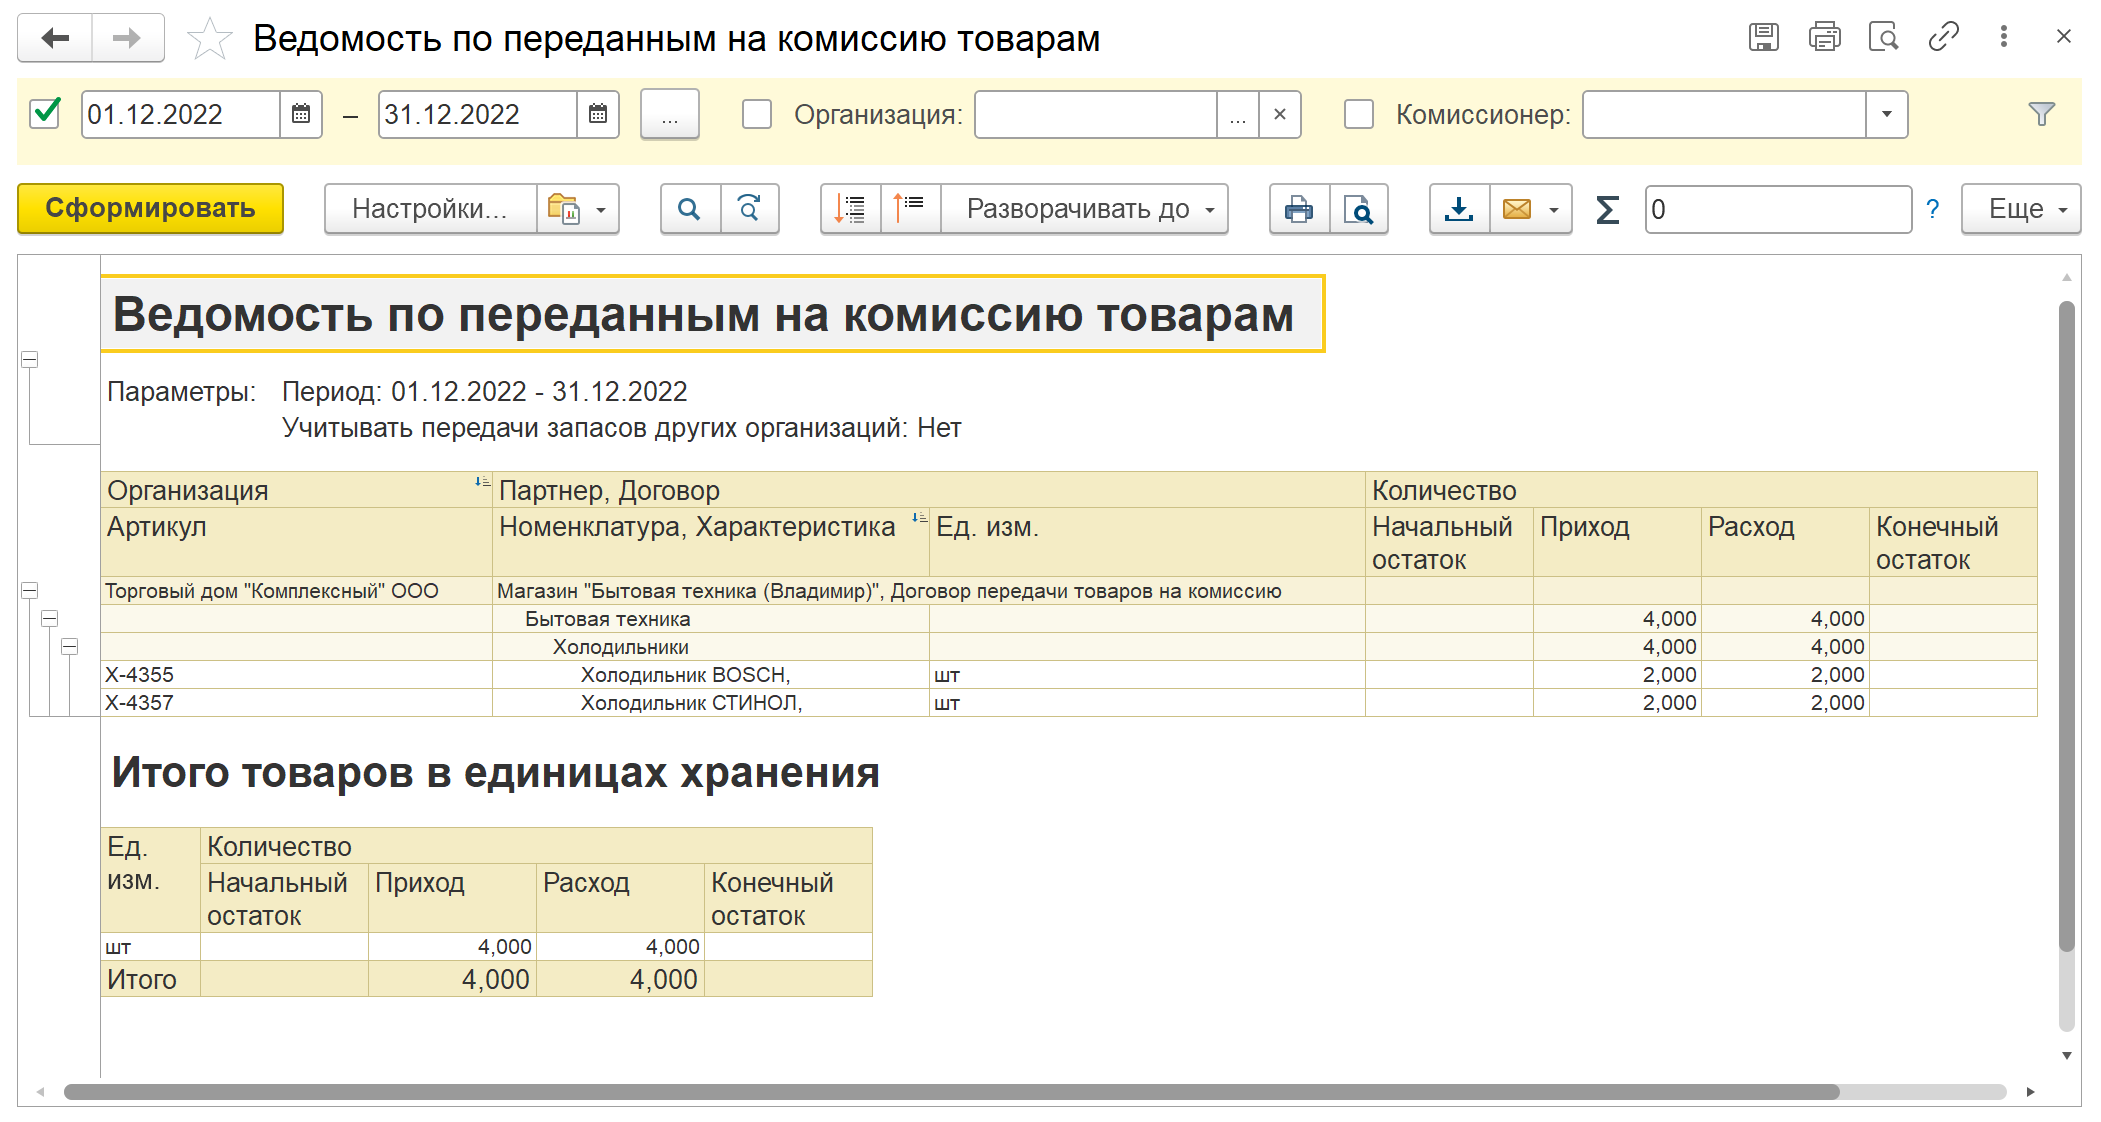2101x1122 pixels.
Task: Click the find magnifier icon in toolbar
Action: coord(689,209)
